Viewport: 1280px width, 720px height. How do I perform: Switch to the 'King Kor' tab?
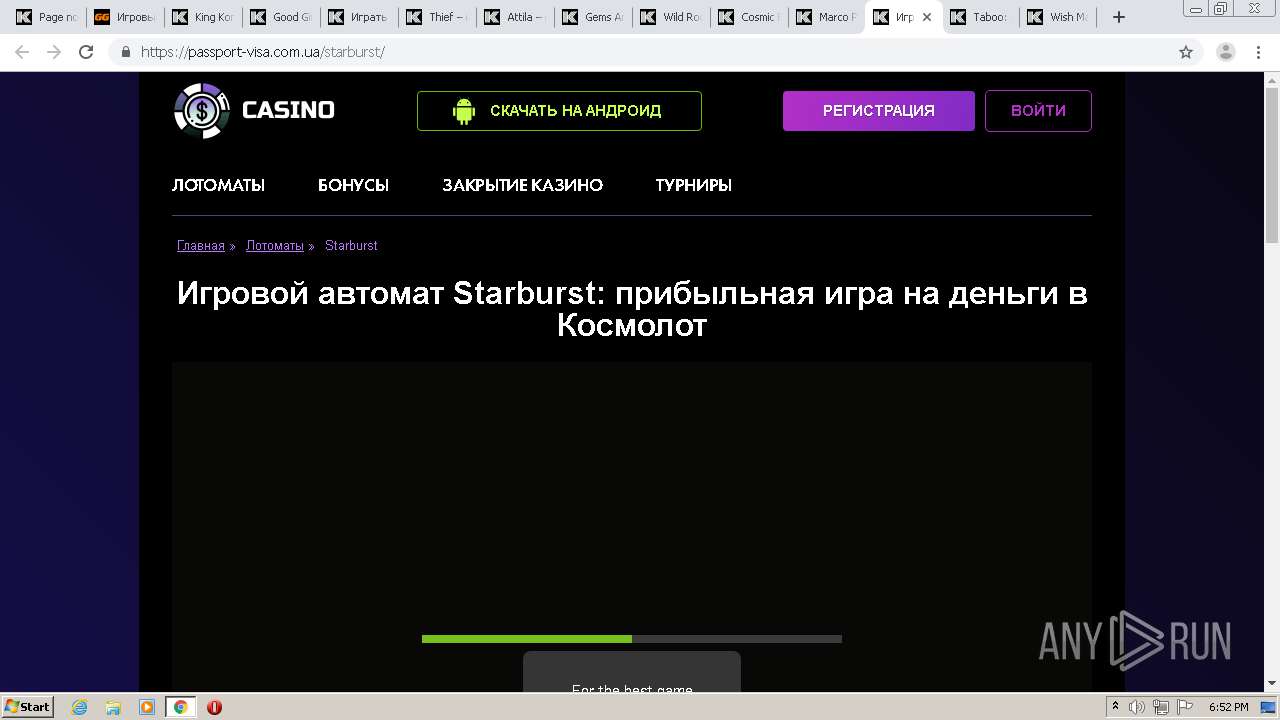tap(203, 17)
